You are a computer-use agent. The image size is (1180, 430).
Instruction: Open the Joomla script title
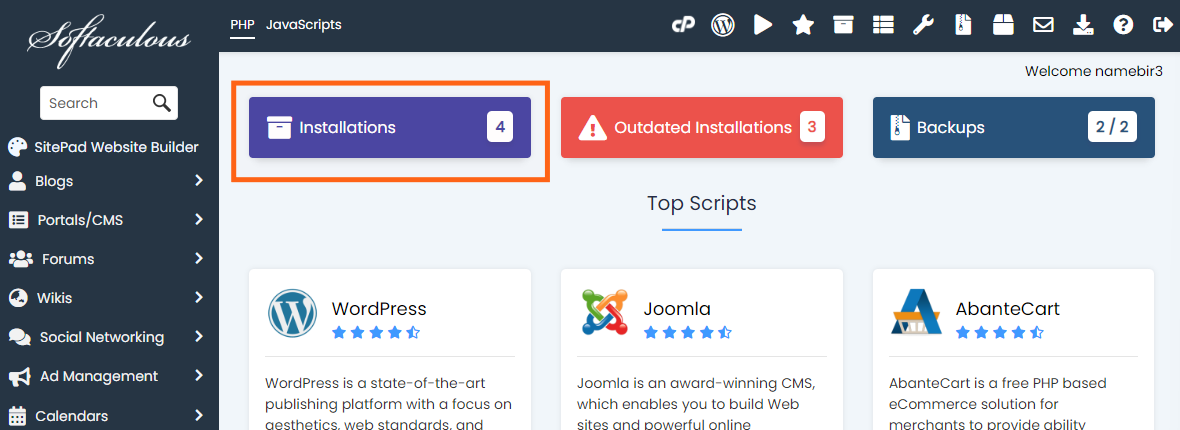[x=677, y=309]
